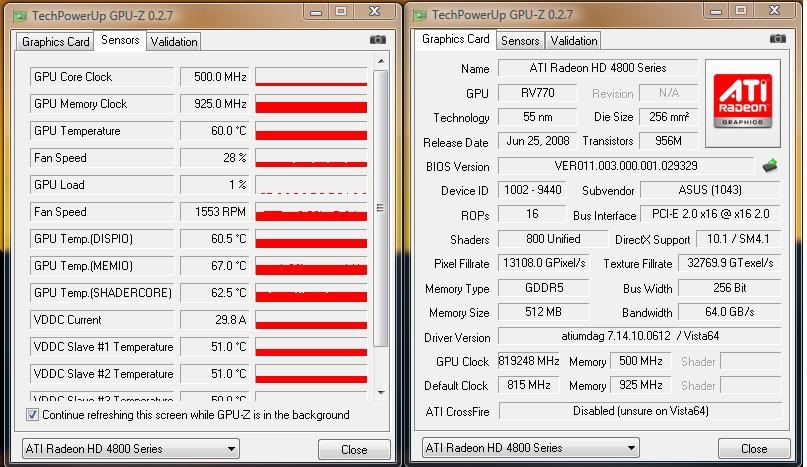
Task: Click the ATI CrossFire status field
Action: (x=640, y=411)
